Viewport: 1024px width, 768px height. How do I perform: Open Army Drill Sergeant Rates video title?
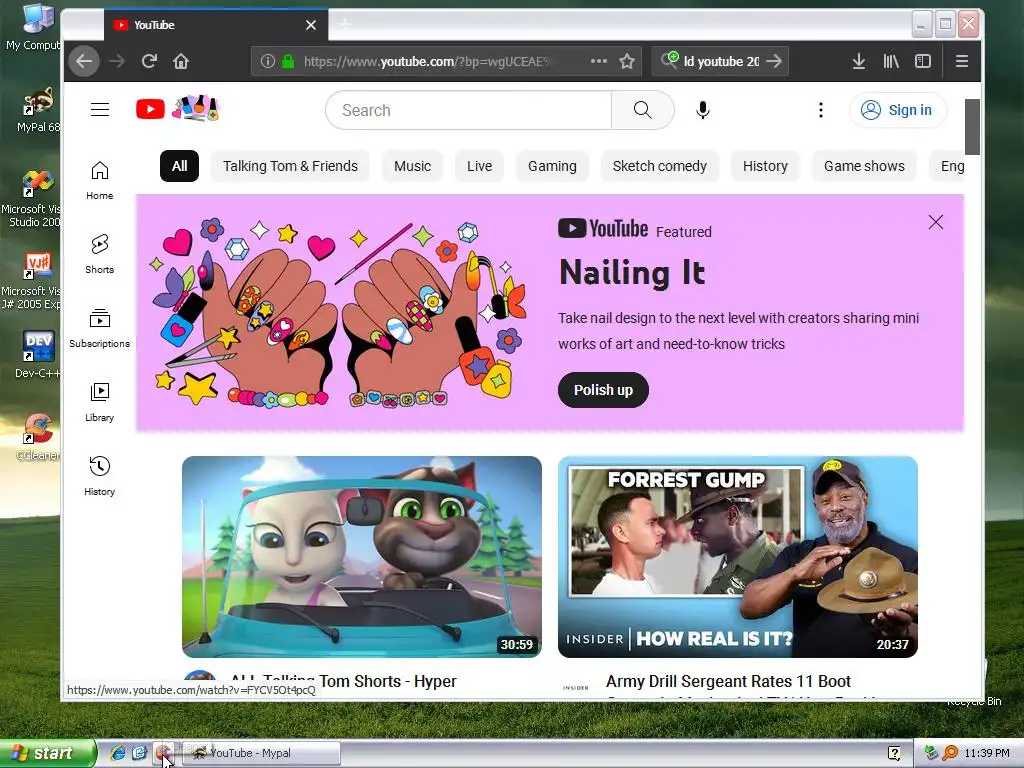pos(728,682)
